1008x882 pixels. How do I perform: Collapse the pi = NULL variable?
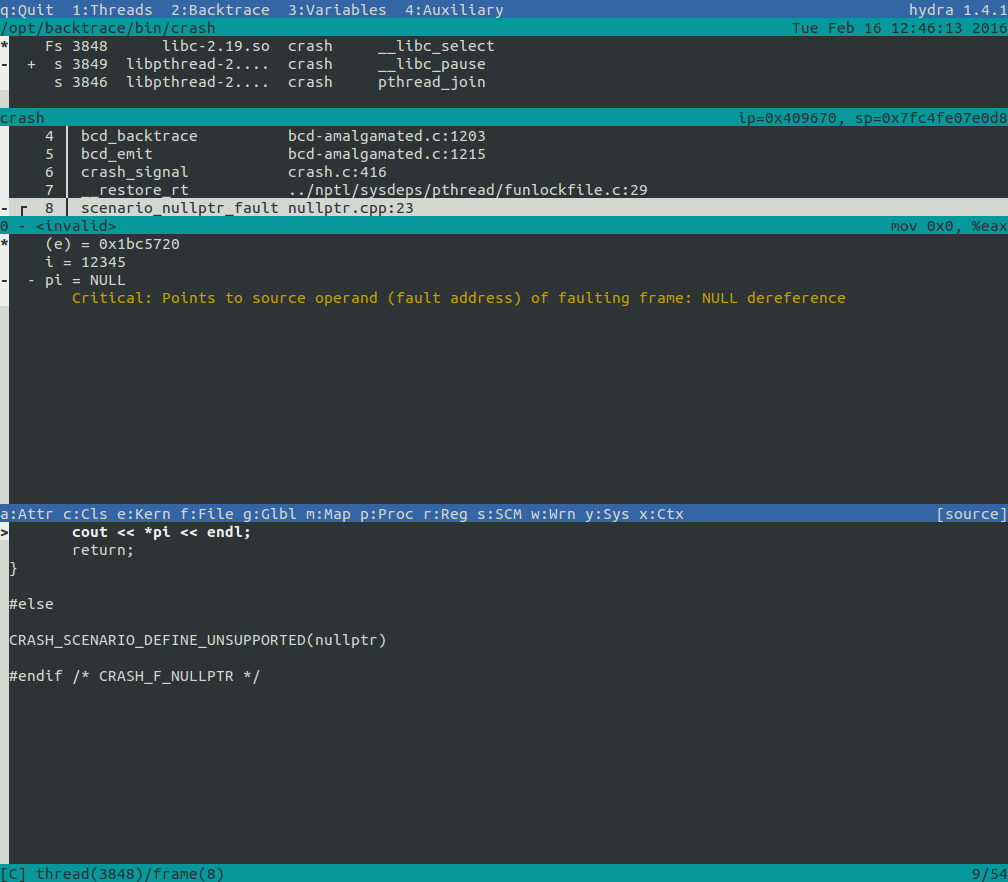(x=31, y=280)
